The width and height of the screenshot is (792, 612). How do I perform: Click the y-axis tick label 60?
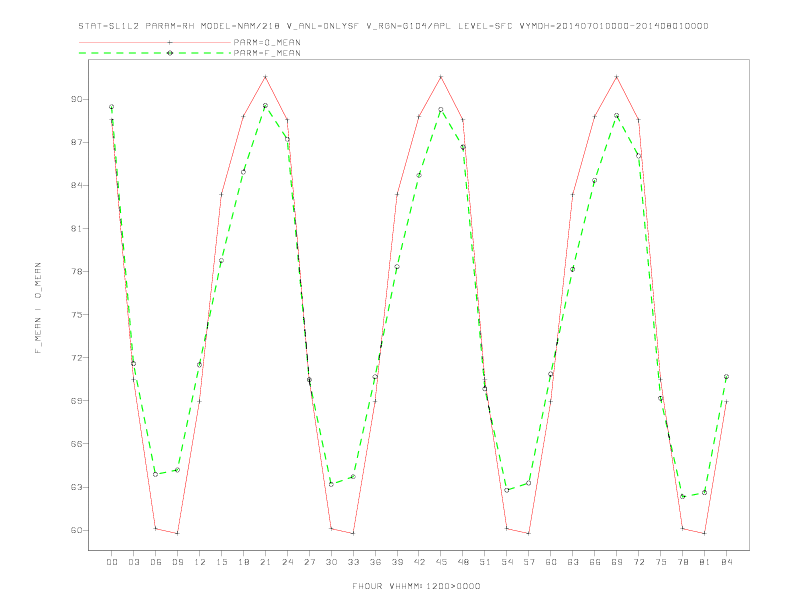tap(76, 530)
